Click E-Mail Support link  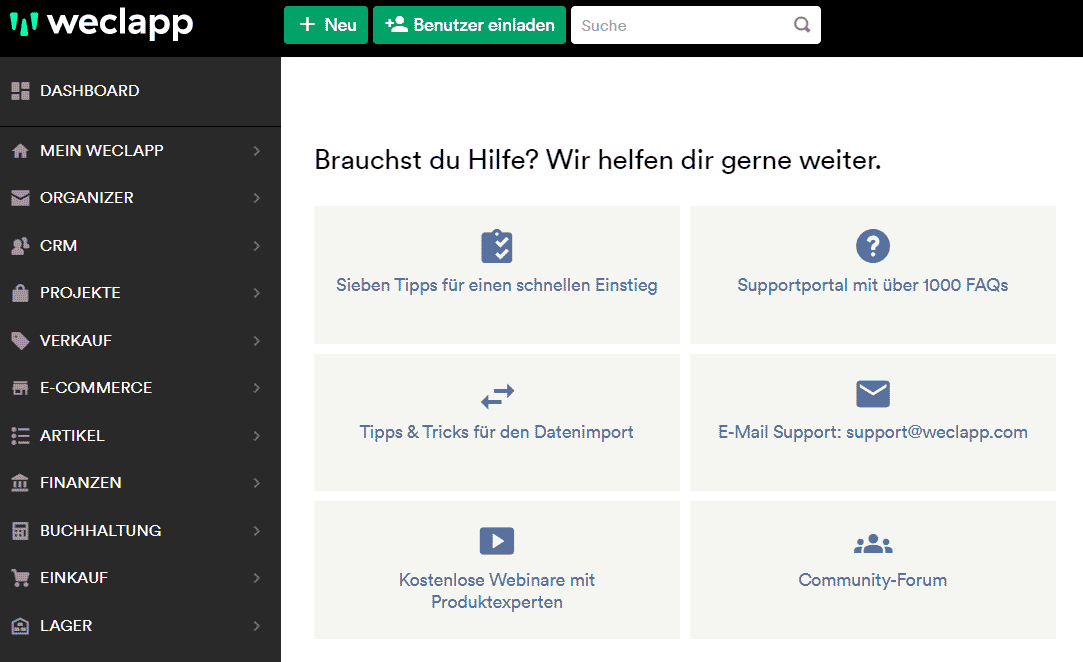coord(873,422)
